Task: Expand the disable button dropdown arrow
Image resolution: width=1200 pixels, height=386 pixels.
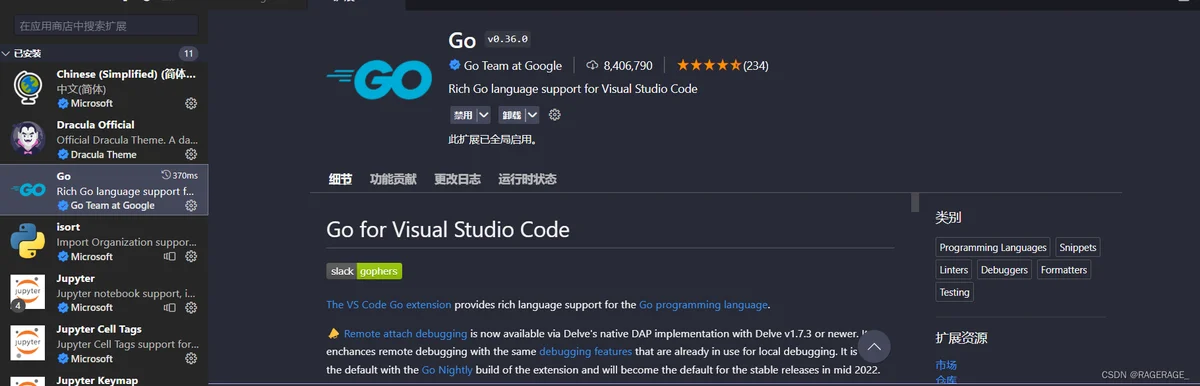Action: coord(483,115)
